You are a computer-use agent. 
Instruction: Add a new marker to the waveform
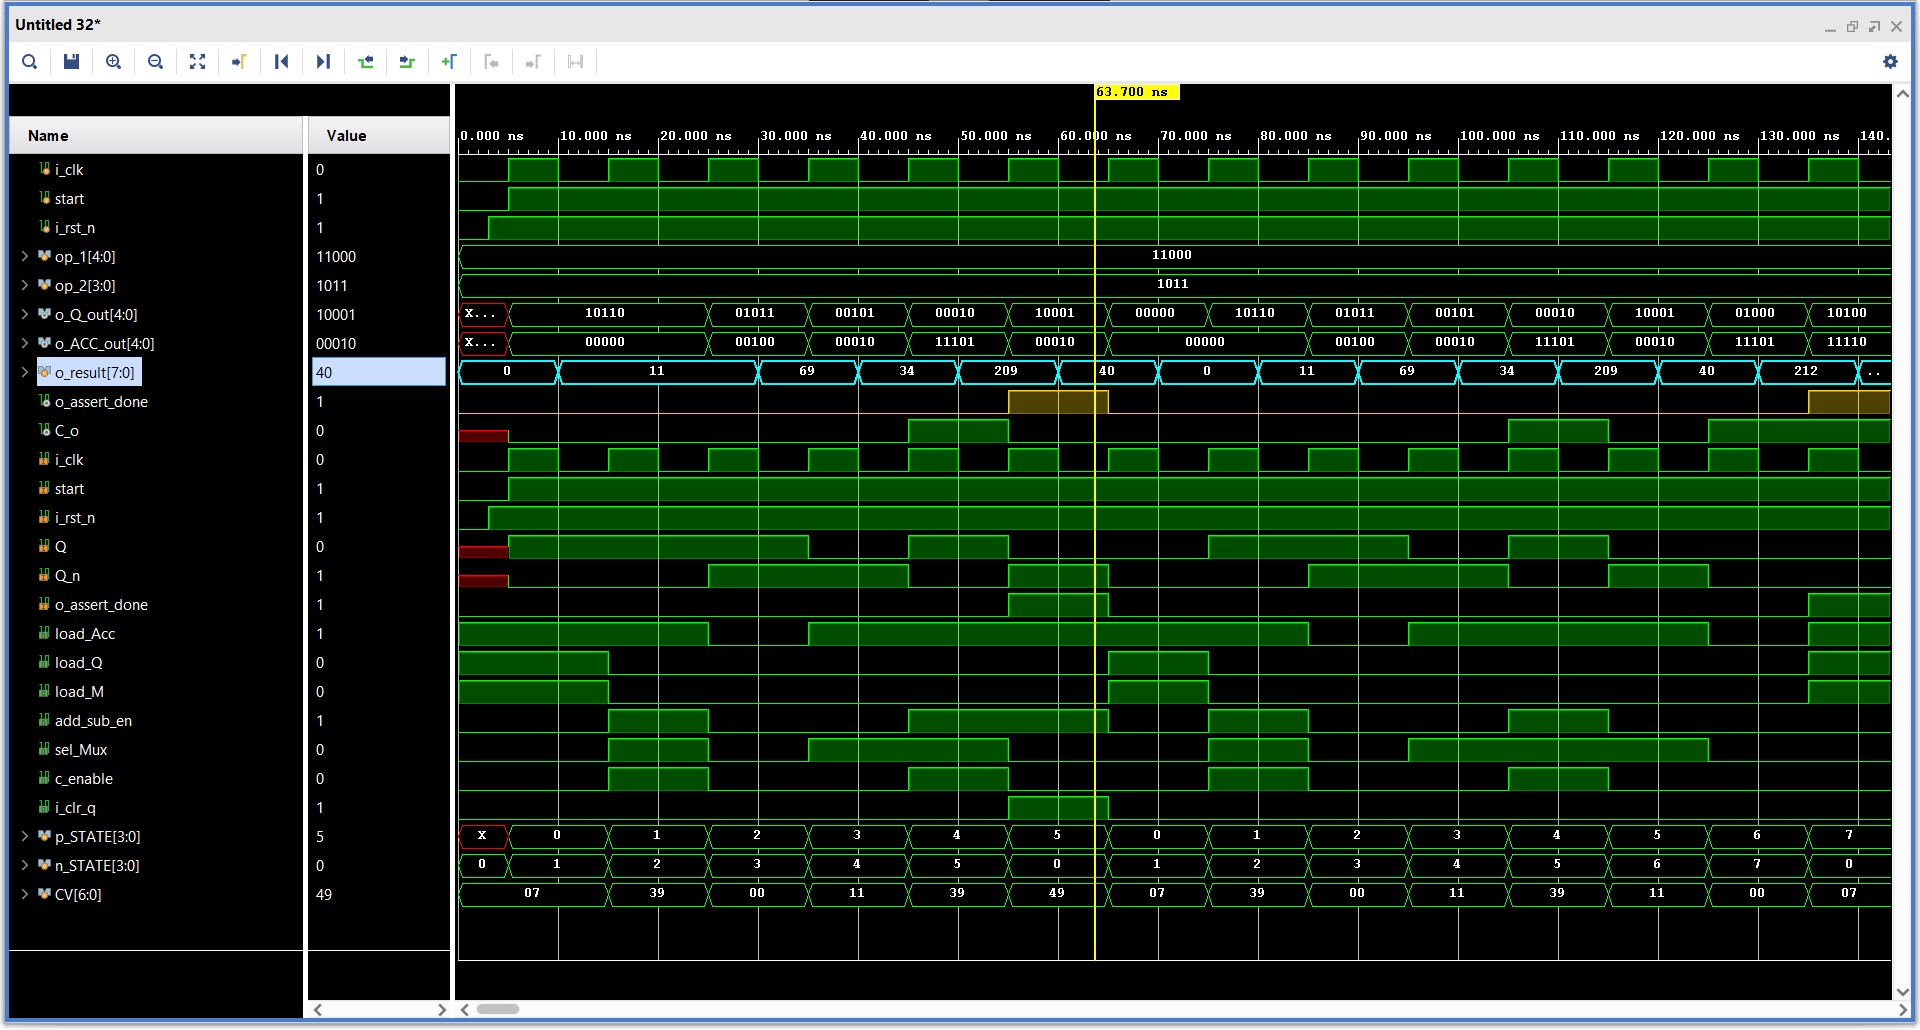[449, 61]
